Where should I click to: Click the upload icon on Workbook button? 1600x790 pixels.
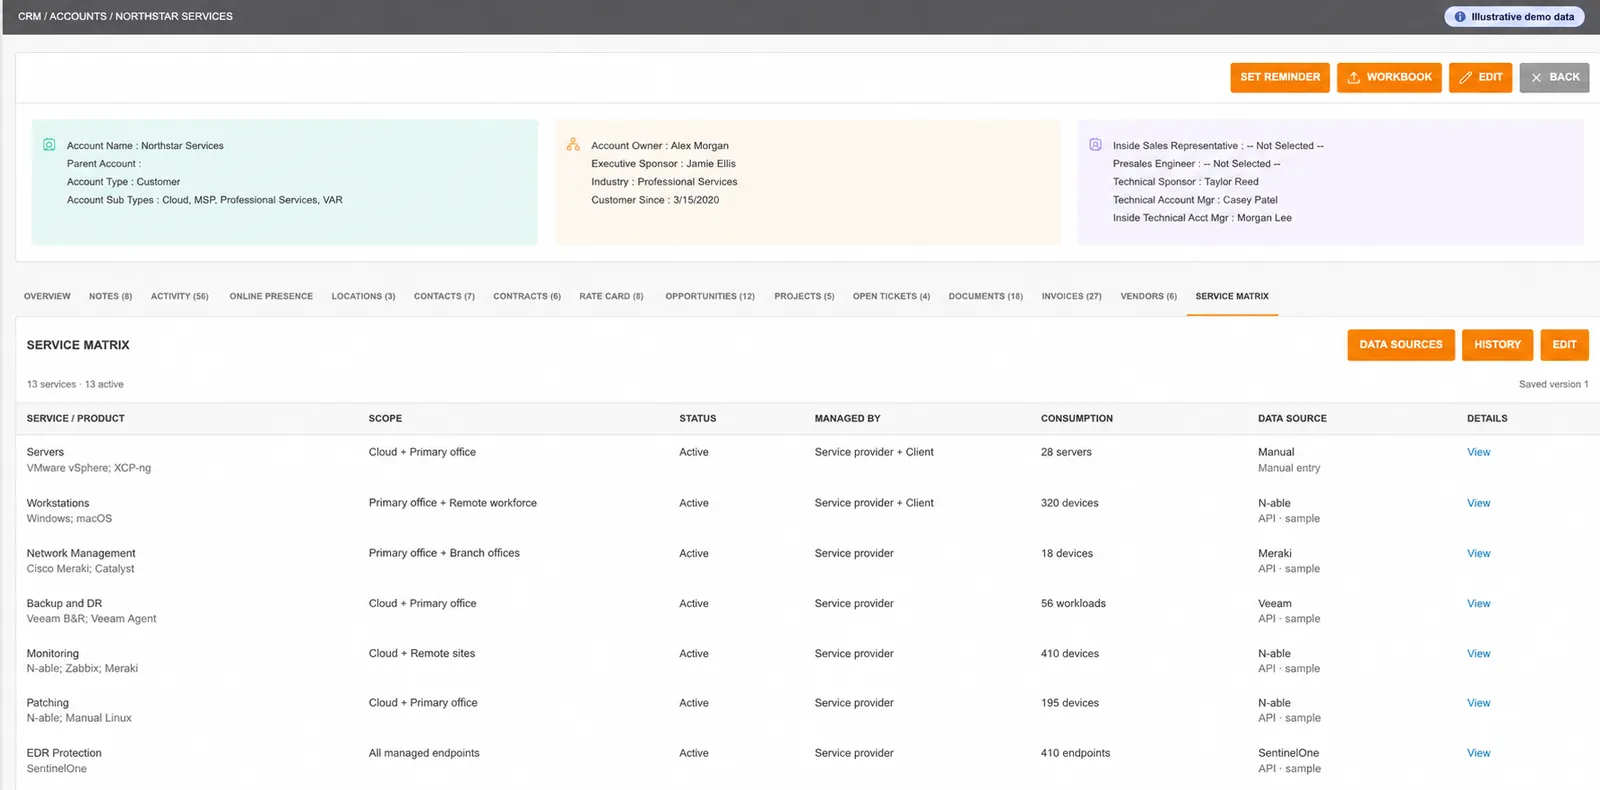pos(1353,77)
